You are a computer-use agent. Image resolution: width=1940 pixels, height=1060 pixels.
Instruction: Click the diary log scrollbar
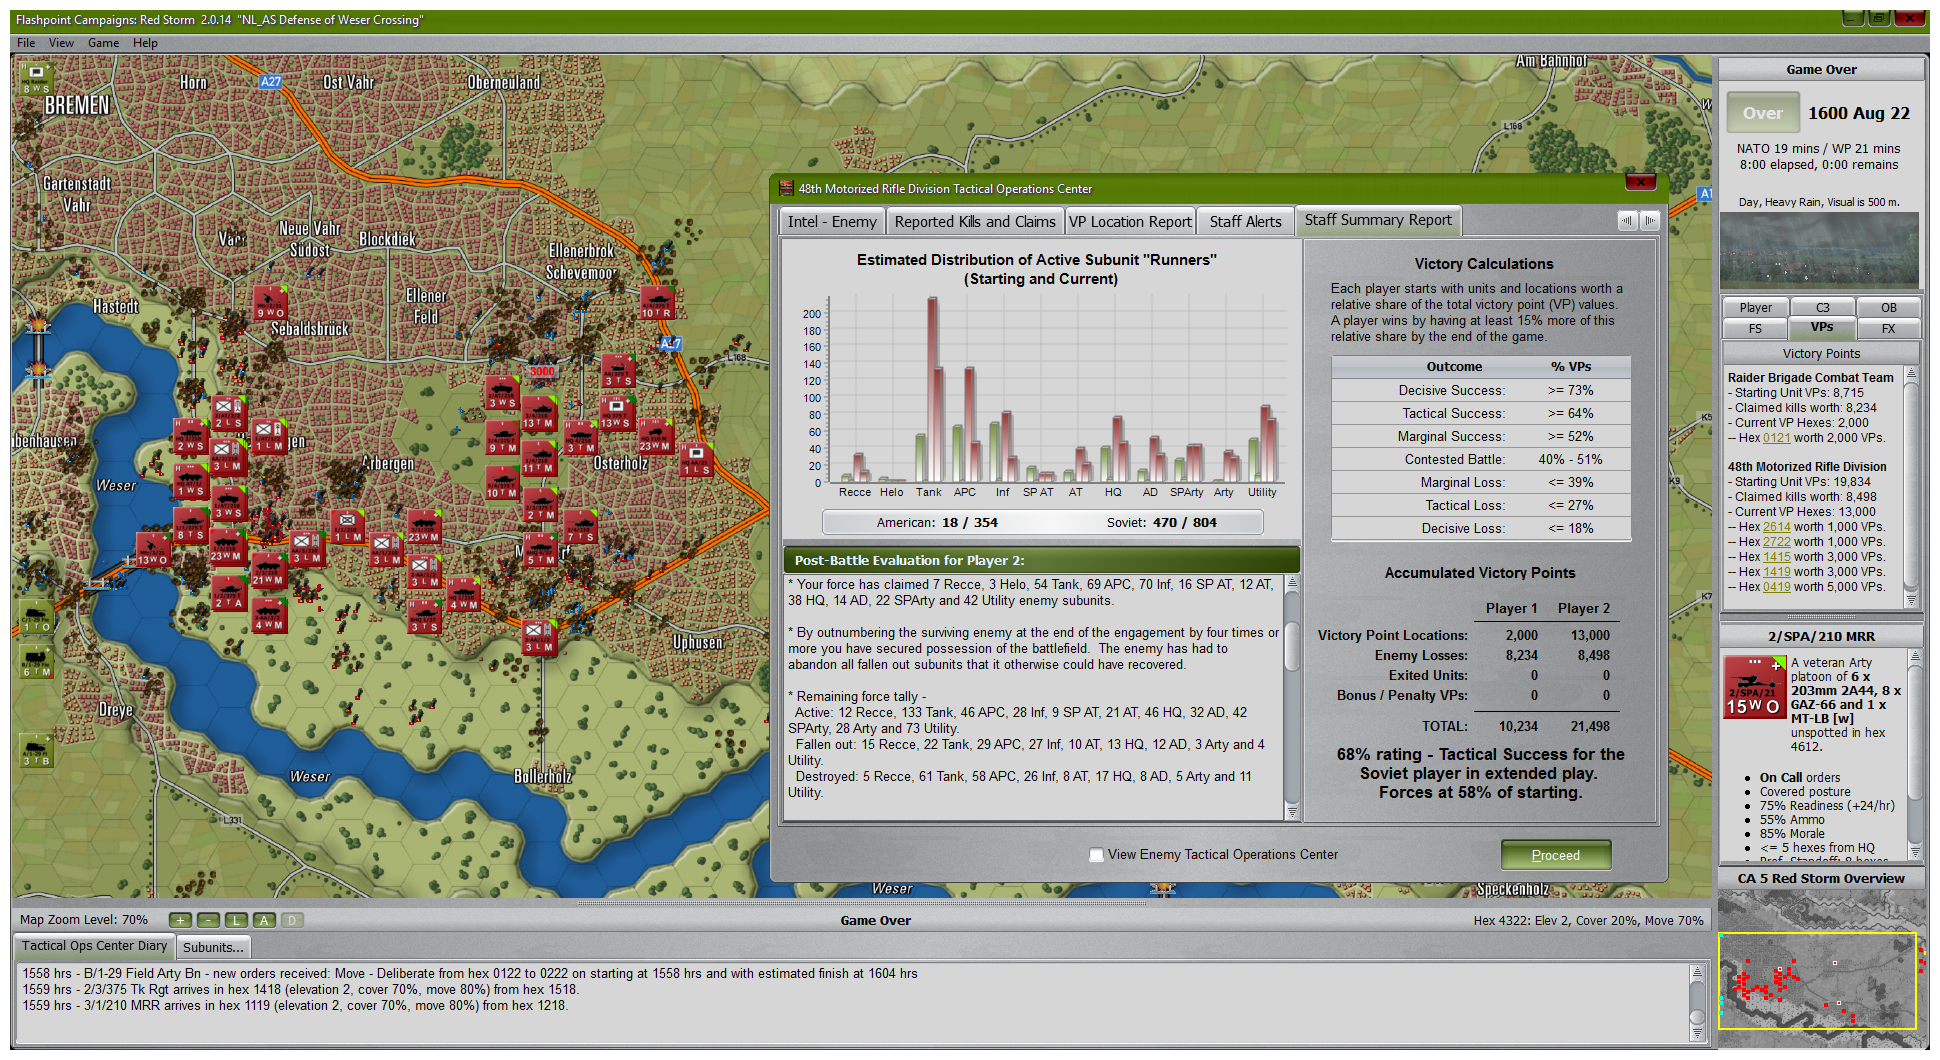click(x=1697, y=1004)
